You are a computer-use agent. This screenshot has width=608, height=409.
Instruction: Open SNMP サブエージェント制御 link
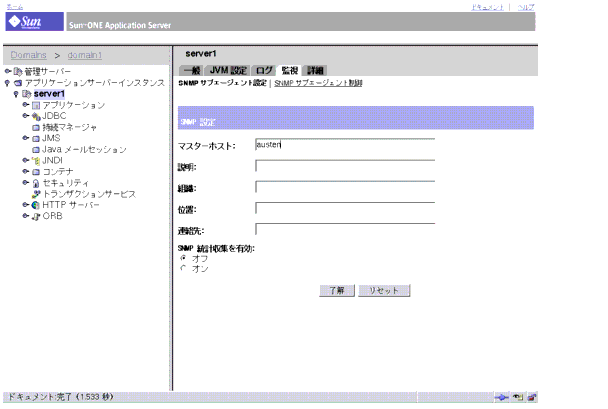coord(318,83)
